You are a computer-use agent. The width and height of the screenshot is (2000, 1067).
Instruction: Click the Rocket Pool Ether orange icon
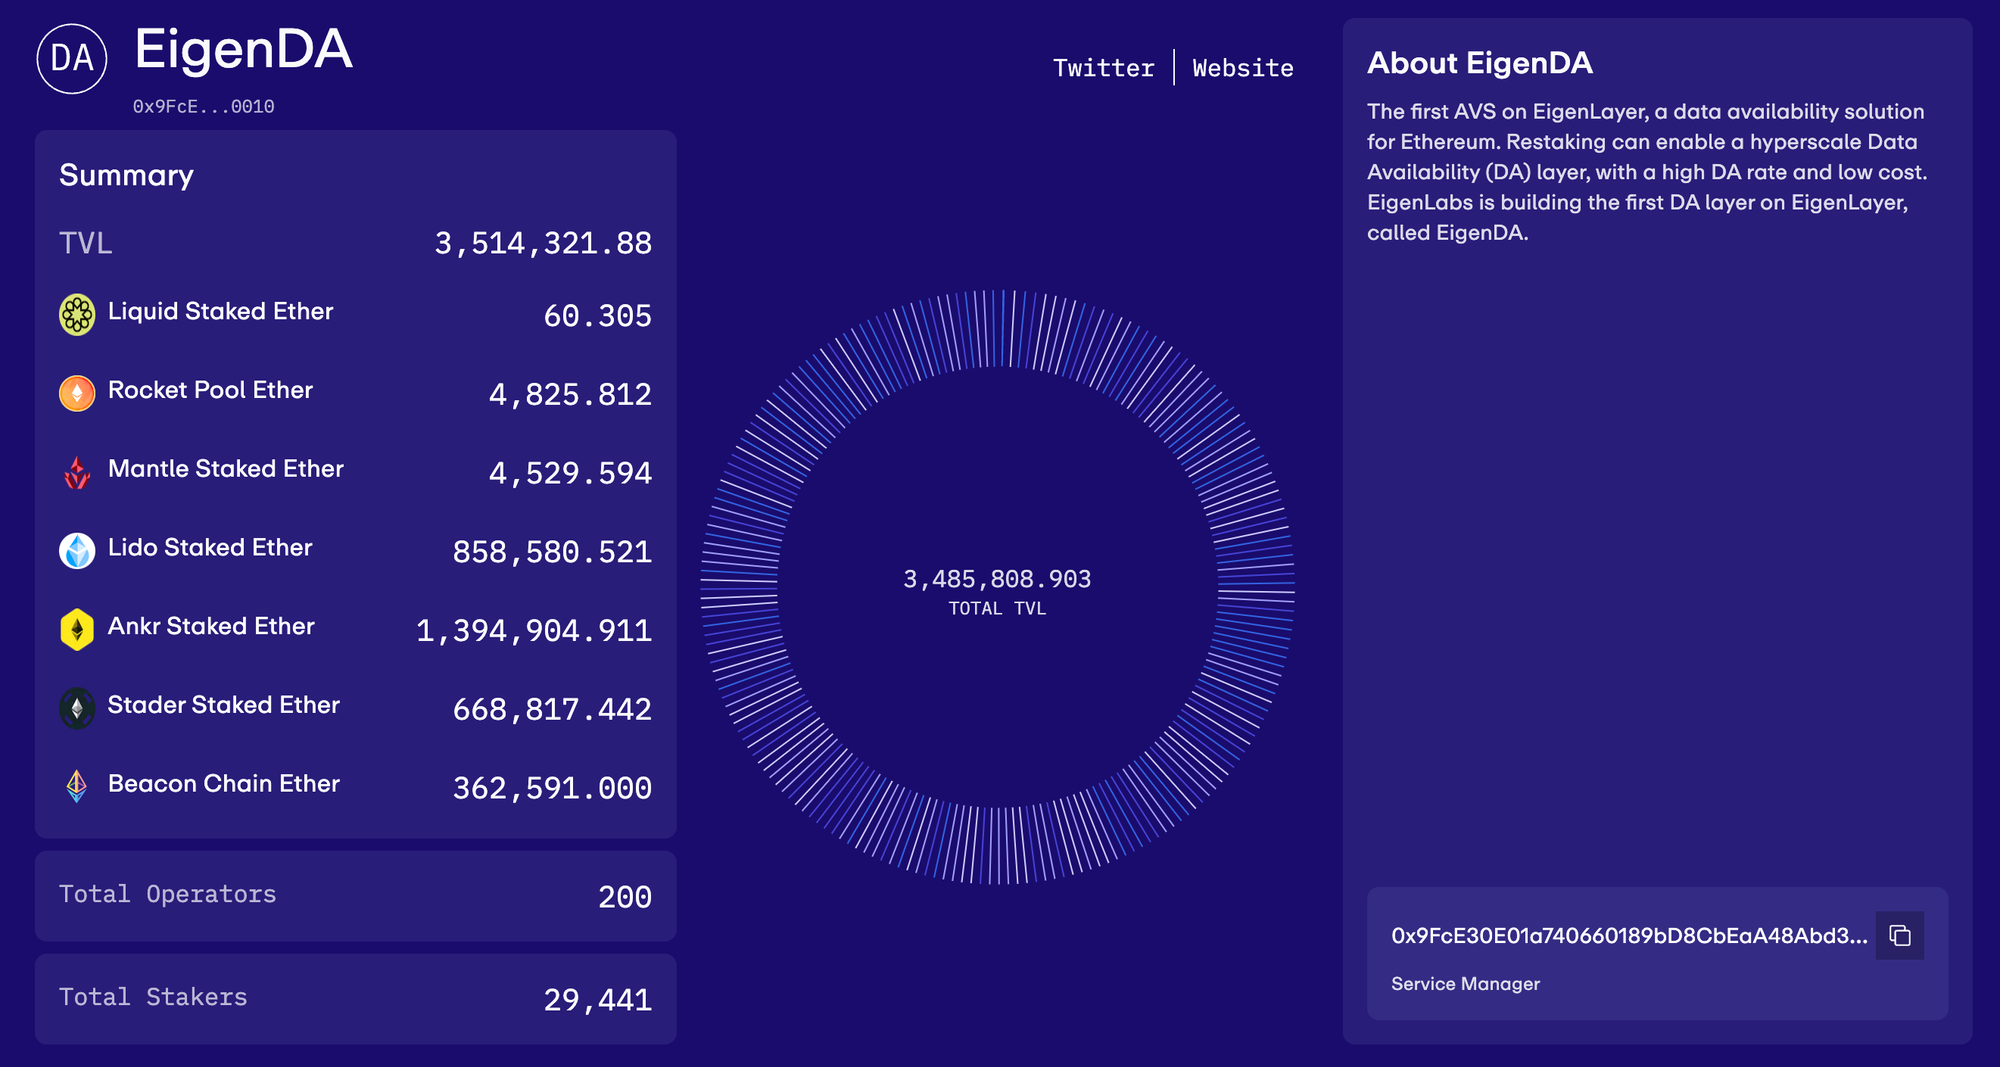77,393
